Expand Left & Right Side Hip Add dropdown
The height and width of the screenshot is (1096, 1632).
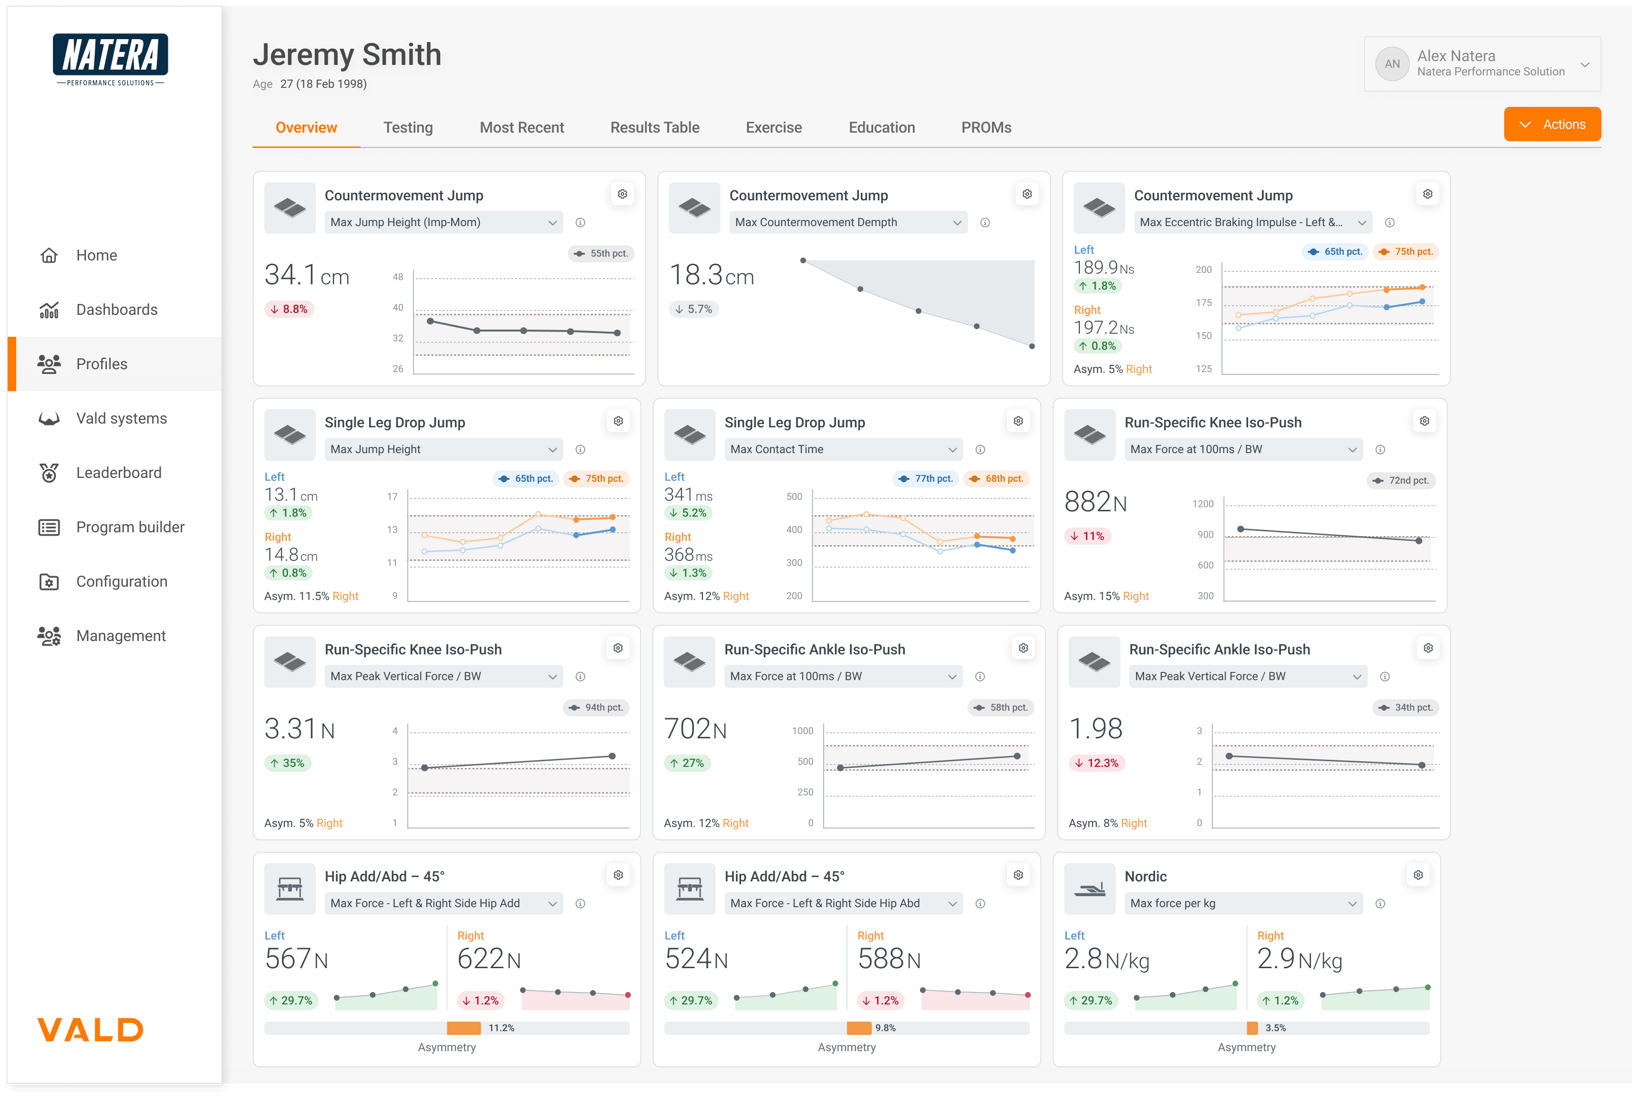pyautogui.click(x=444, y=904)
